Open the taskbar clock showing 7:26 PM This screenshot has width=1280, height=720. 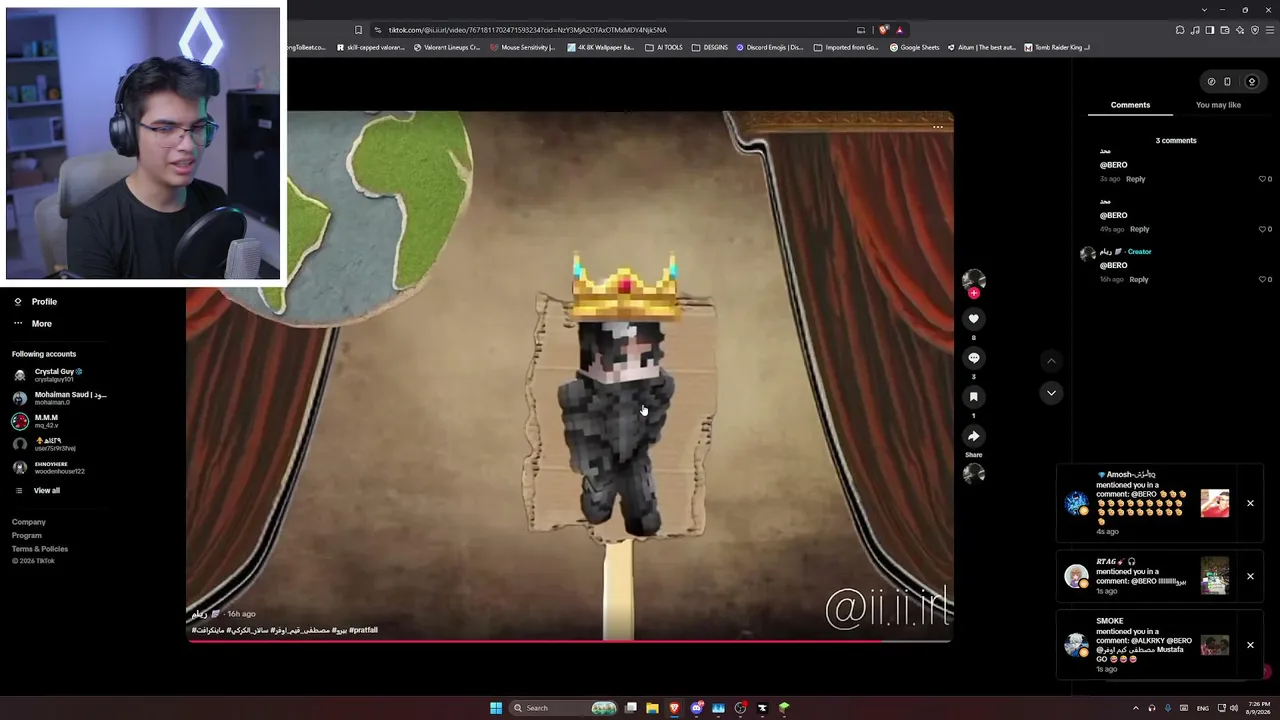[x=1259, y=708]
